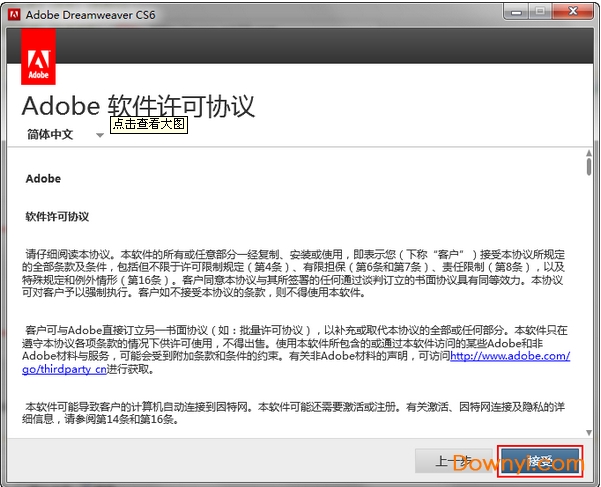Open the http://www.adobe.com/ third-party link

pyautogui.click(x=509, y=355)
